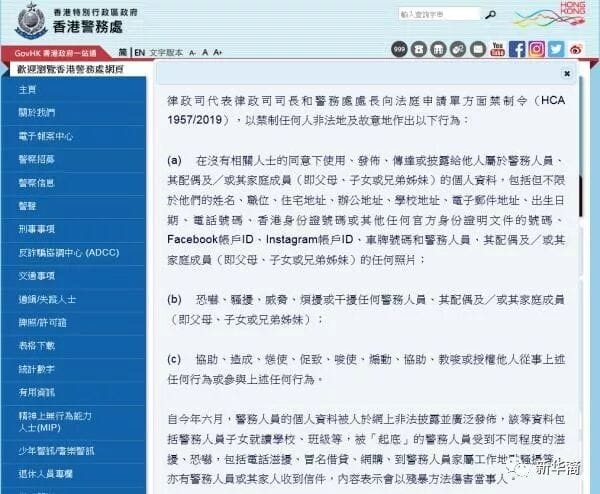Open the Weibo icon
This screenshot has width=600, height=494.
[576, 49]
